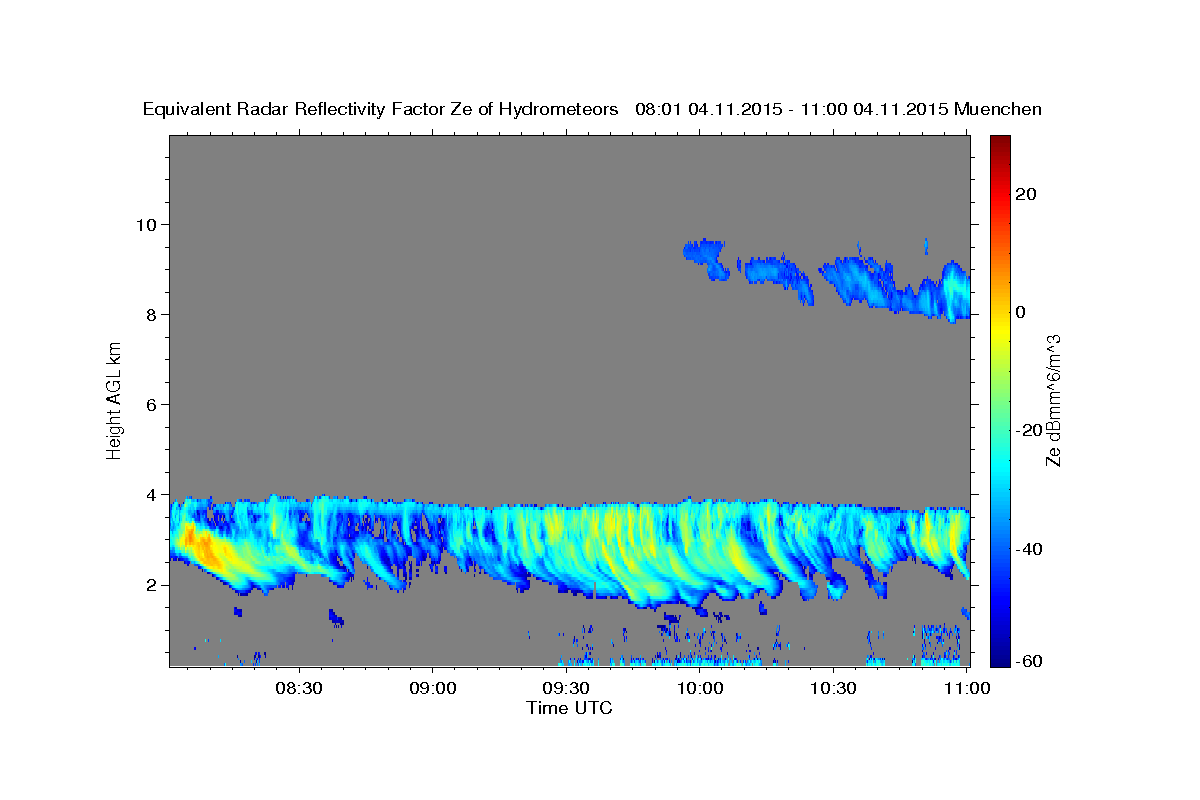The image size is (1200, 800).
Task: Click the 11:00 time tick label
Action: (x=966, y=688)
